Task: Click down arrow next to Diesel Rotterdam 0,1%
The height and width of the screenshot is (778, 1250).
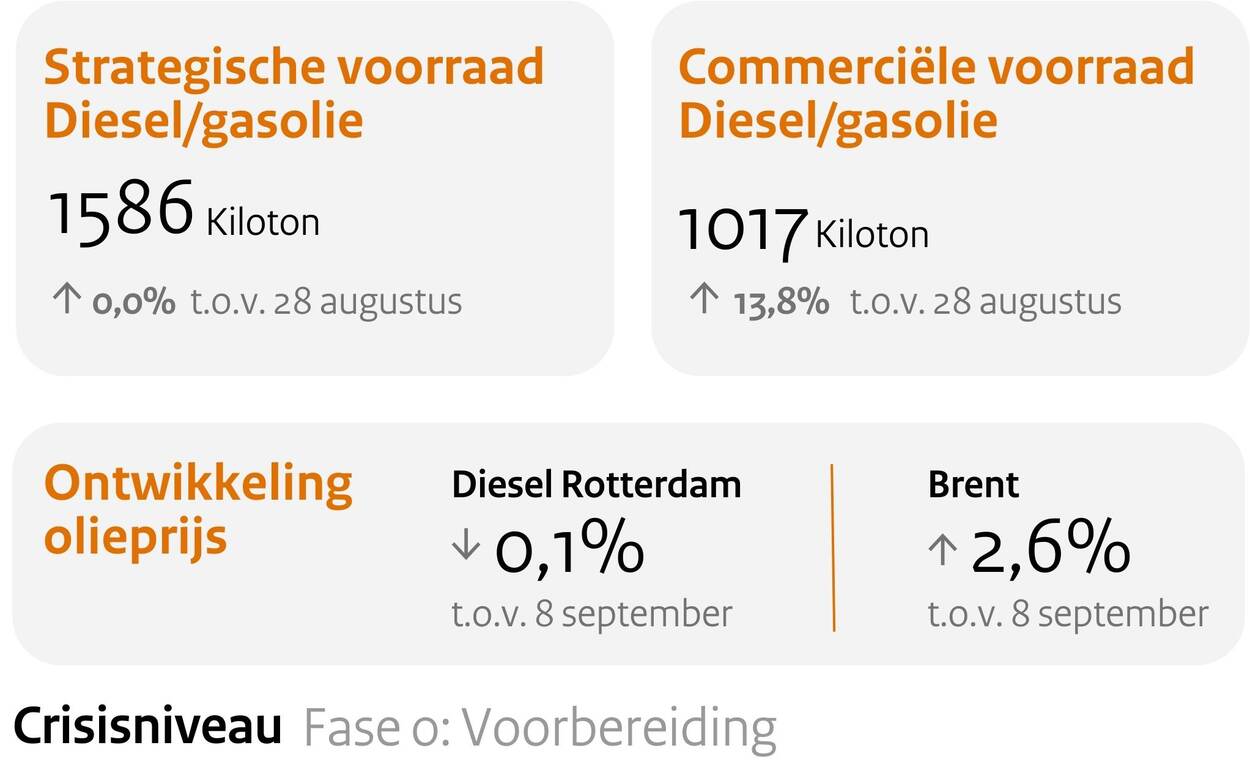Action: coord(466,548)
